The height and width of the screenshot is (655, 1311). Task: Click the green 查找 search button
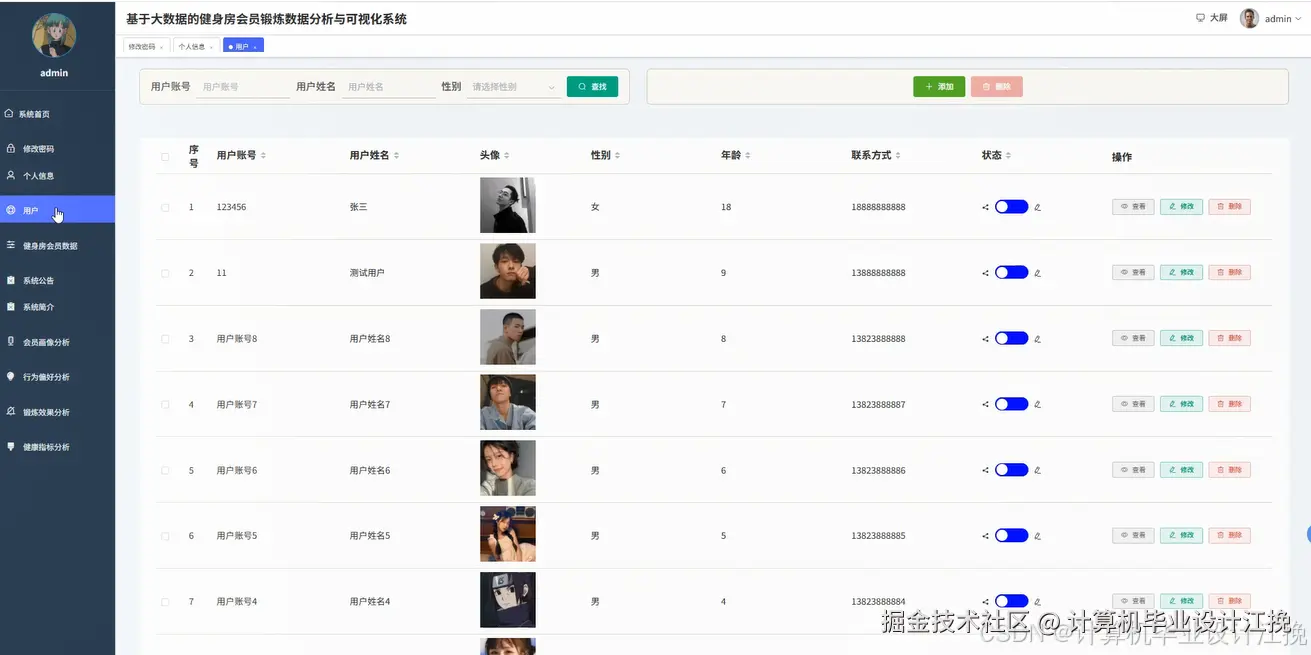pos(592,87)
